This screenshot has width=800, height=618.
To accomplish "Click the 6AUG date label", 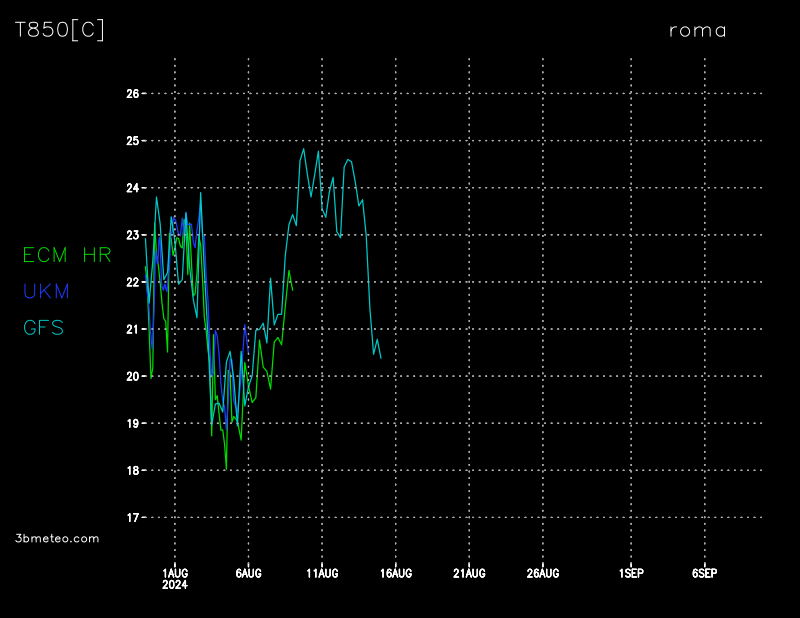I will (248, 573).
